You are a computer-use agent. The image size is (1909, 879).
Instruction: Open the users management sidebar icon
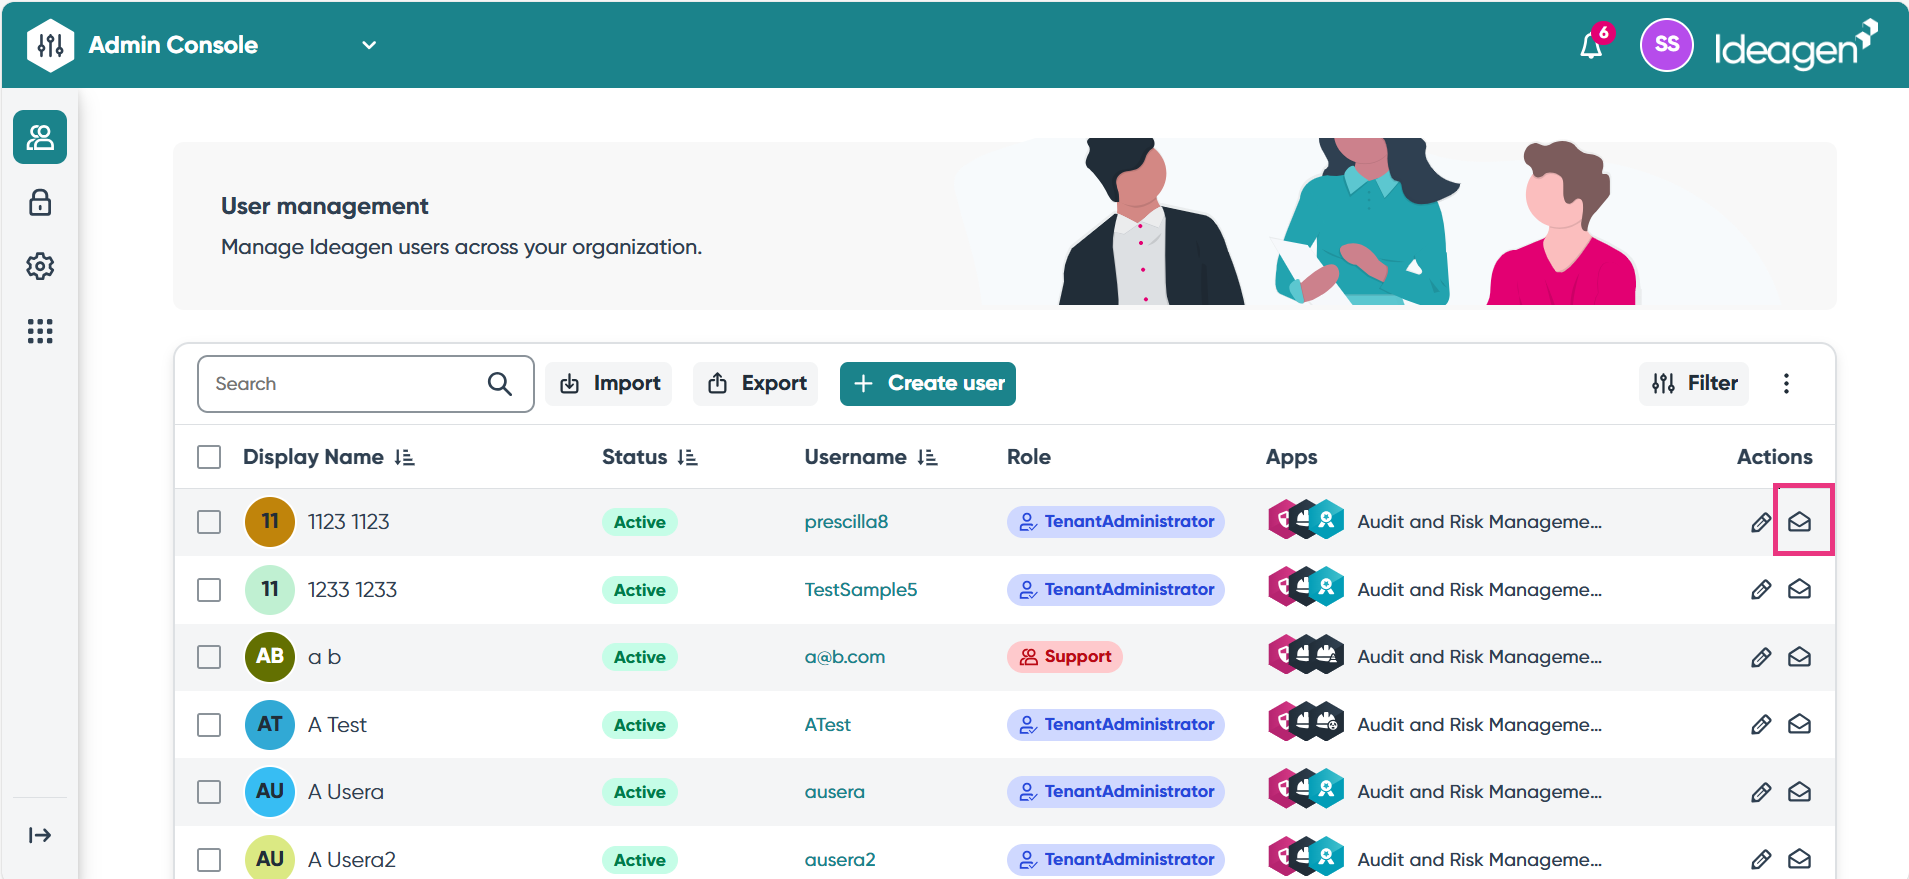pyautogui.click(x=40, y=137)
